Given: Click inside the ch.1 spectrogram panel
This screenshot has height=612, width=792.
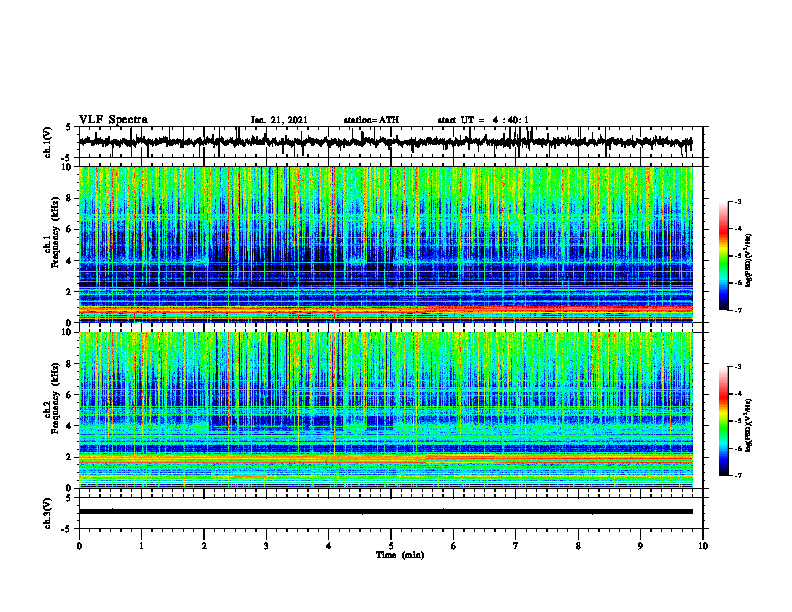Looking at the screenshot, I should pos(386,244).
